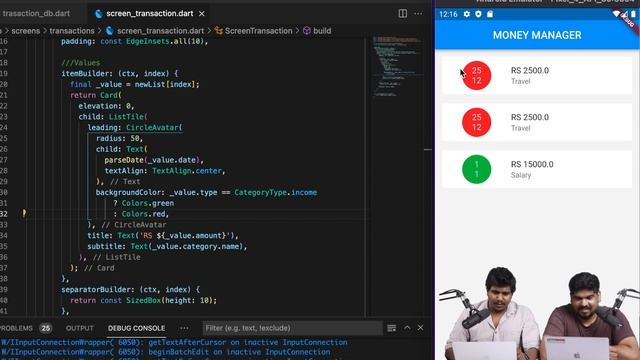Close the bottom panel
Image resolution: width=640 pixels, height=360 pixels.
click(x=420, y=328)
